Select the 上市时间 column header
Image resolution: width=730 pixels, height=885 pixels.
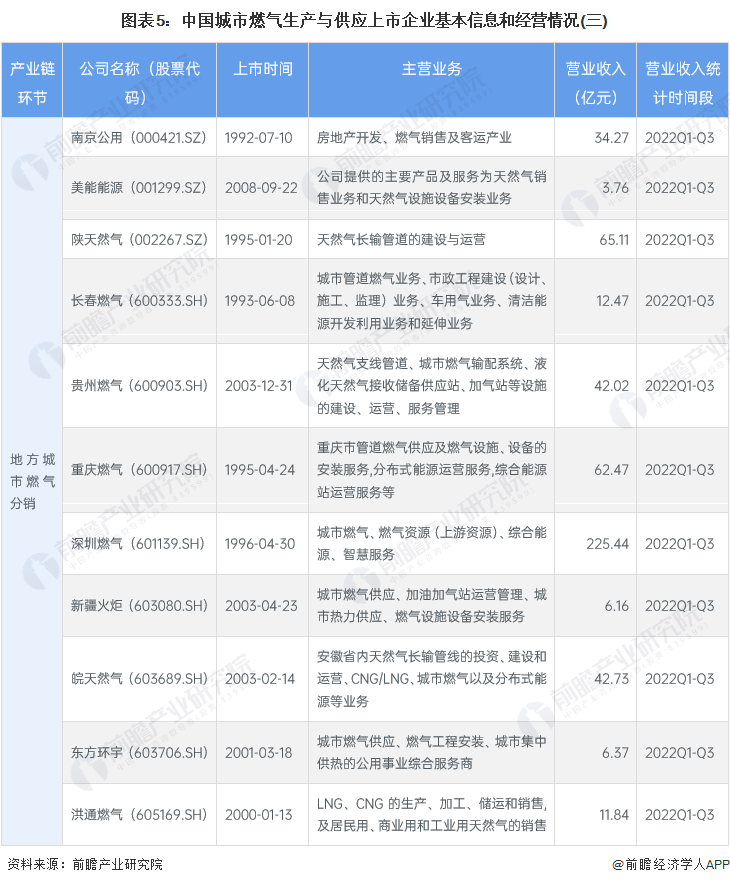coord(262,69)
